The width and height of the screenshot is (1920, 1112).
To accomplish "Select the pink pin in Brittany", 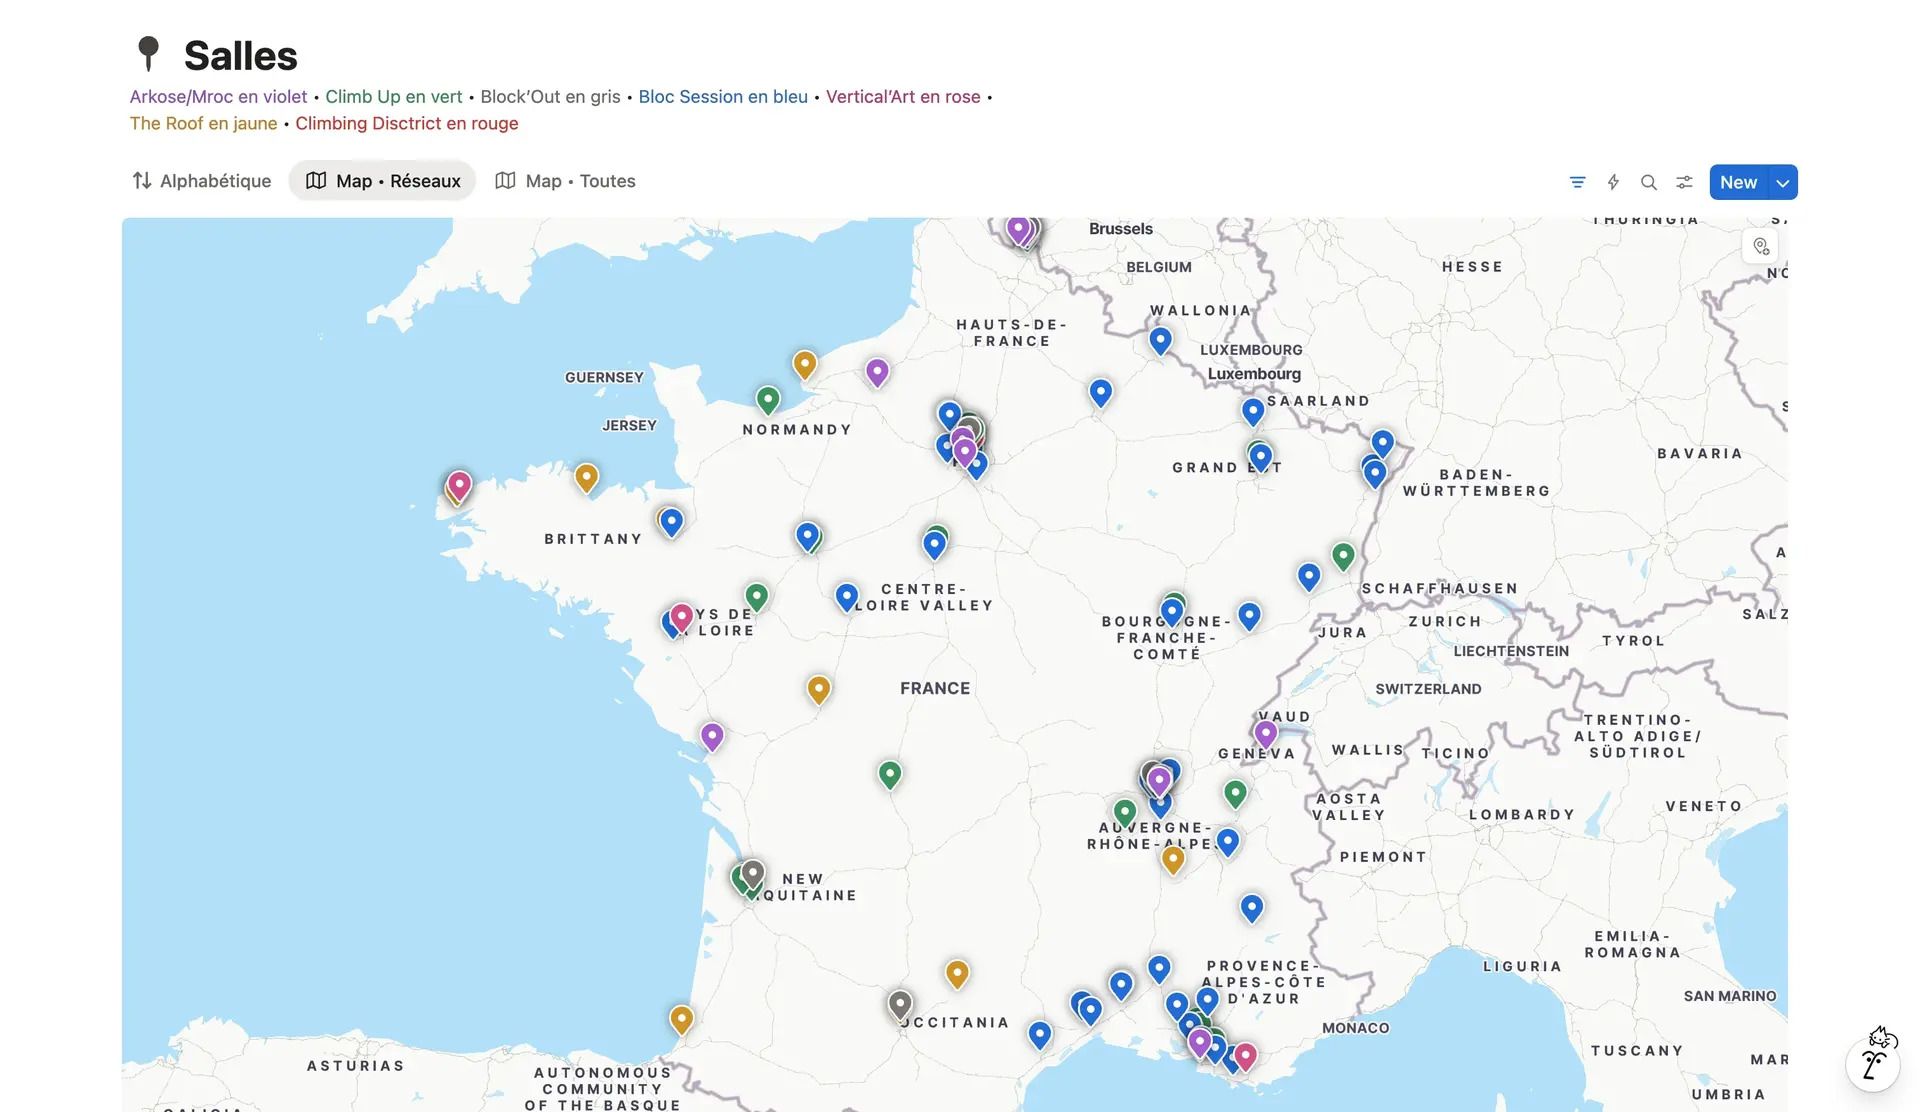I will click(459, 483).
